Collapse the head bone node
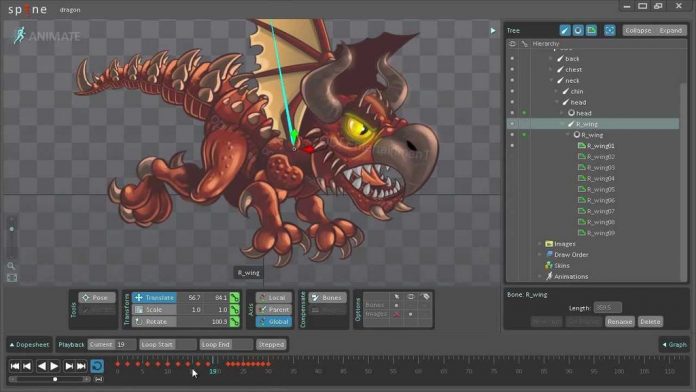The image size is (696, 392). click(x=557, y=102)
